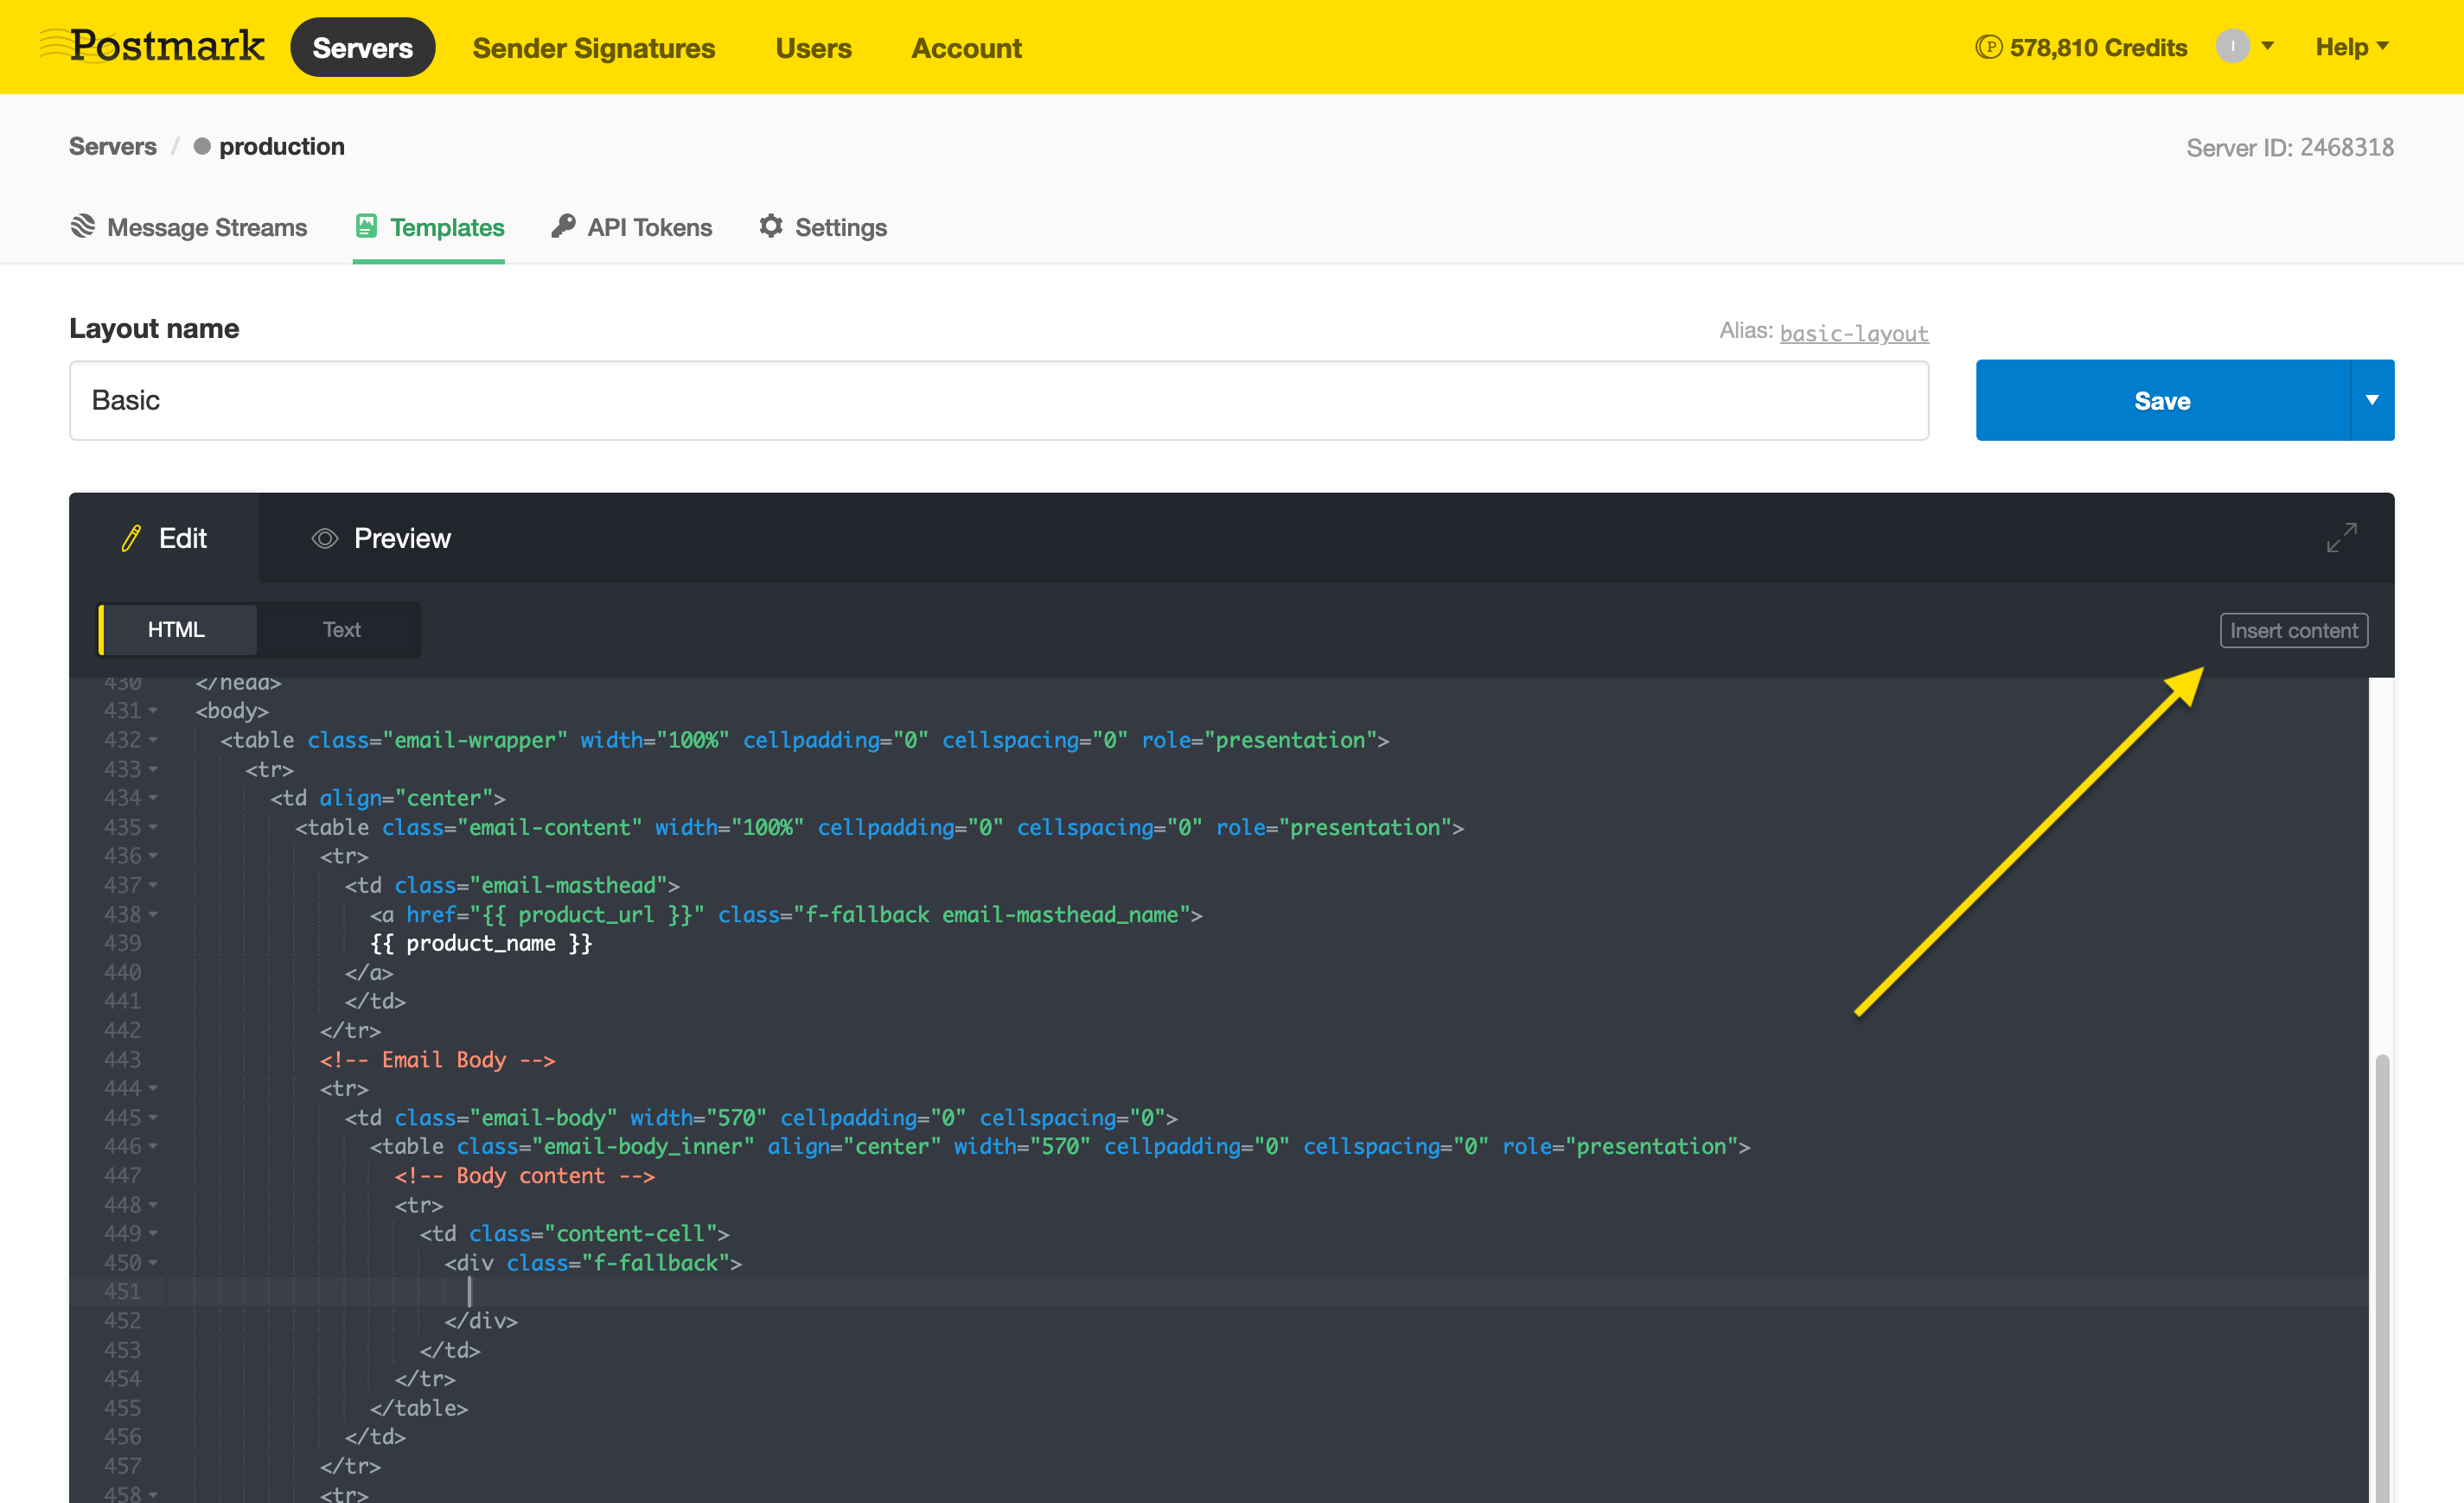Click the Postmark logo
This screenshot has width=2464, height=1503.
pos(153,46)
